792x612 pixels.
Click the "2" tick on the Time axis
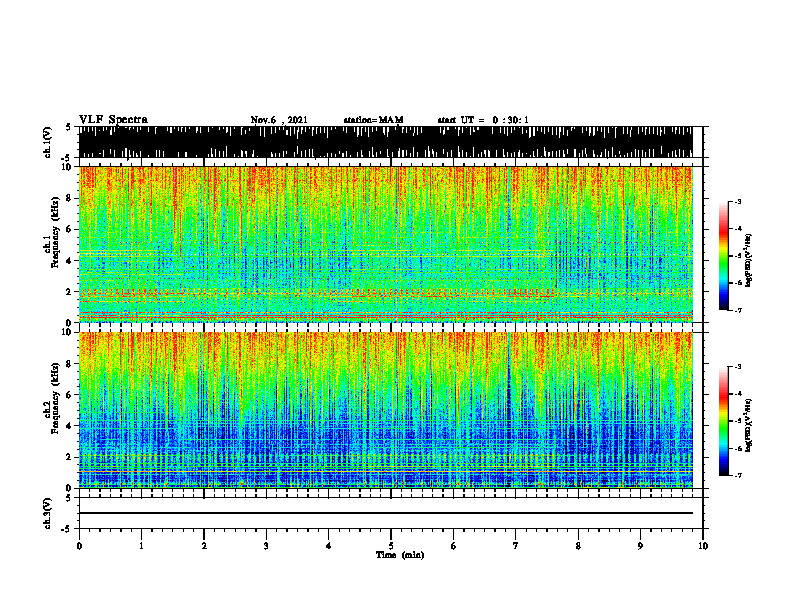(x=204, y=546)
